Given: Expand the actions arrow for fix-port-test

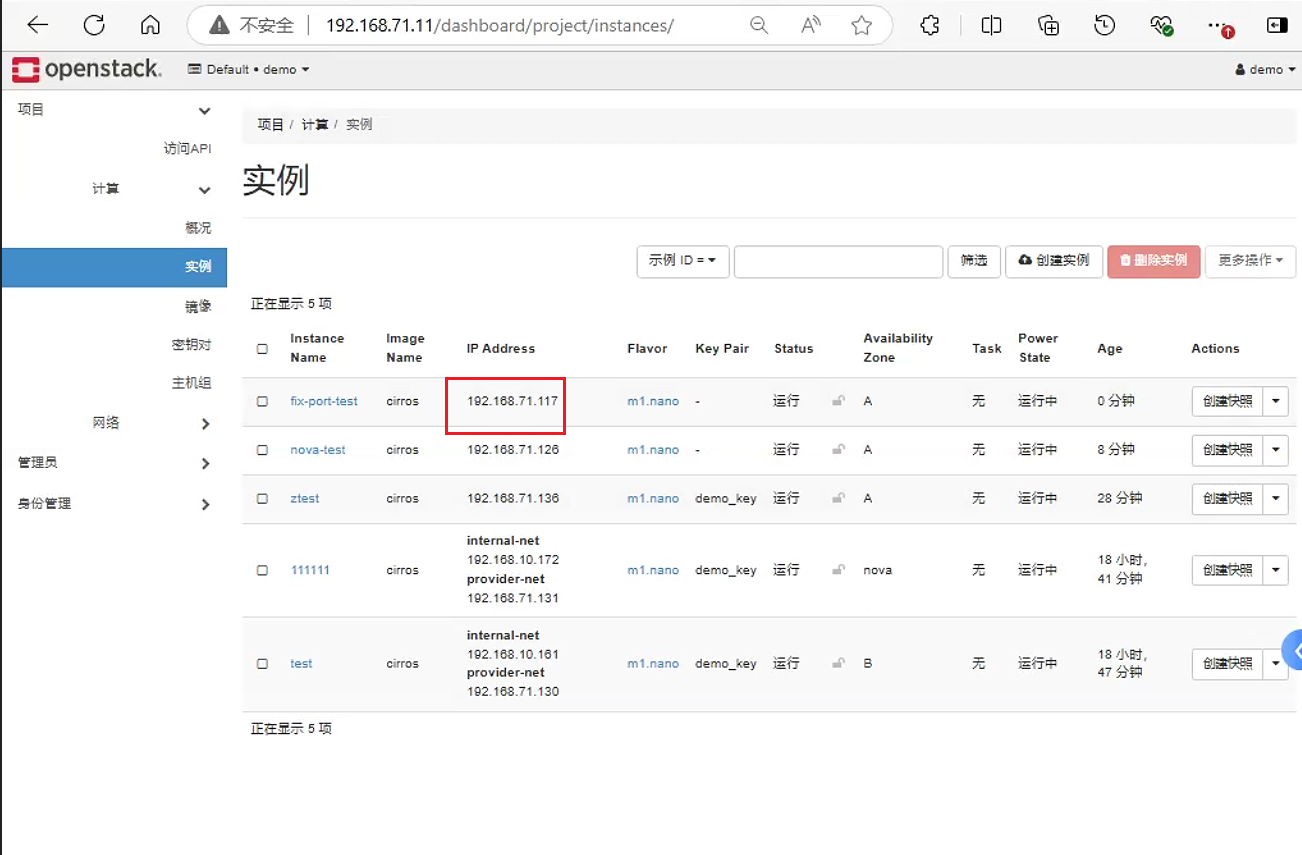Looking at the screenshot, I should [1276, 401].
